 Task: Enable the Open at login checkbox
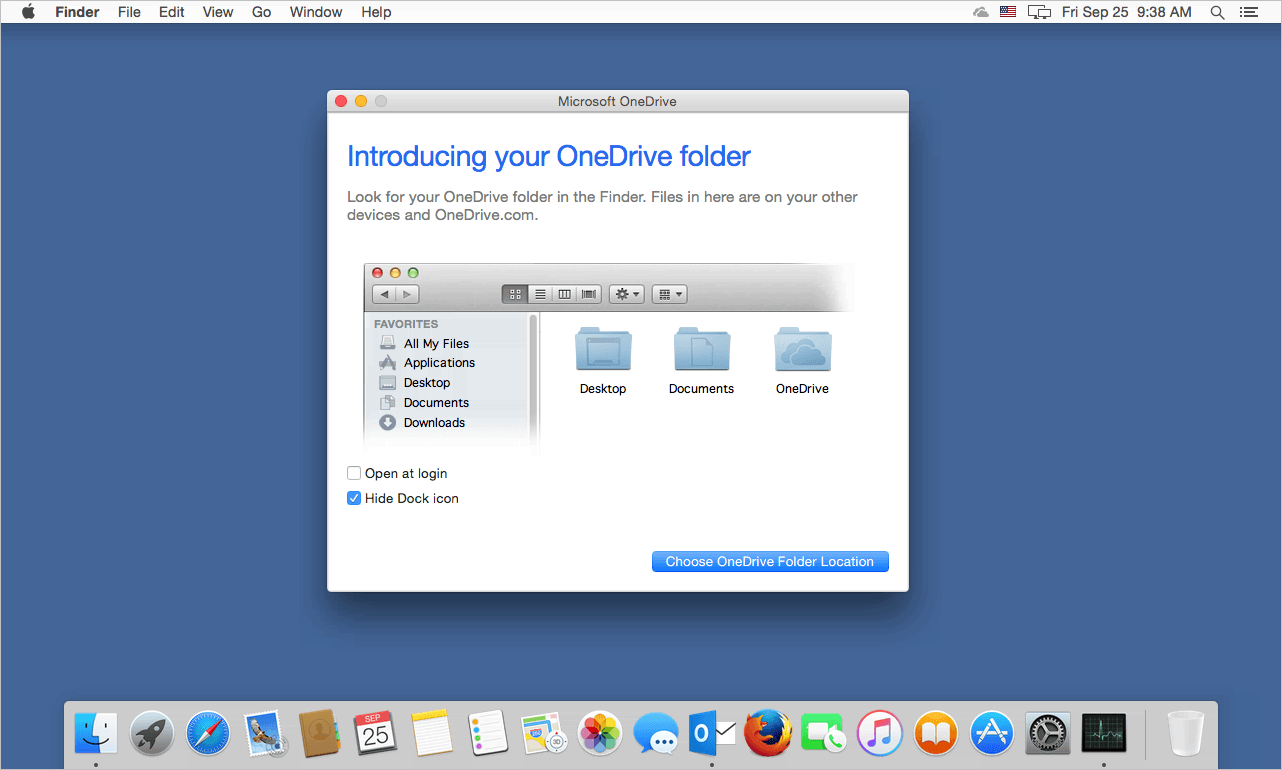354,474
